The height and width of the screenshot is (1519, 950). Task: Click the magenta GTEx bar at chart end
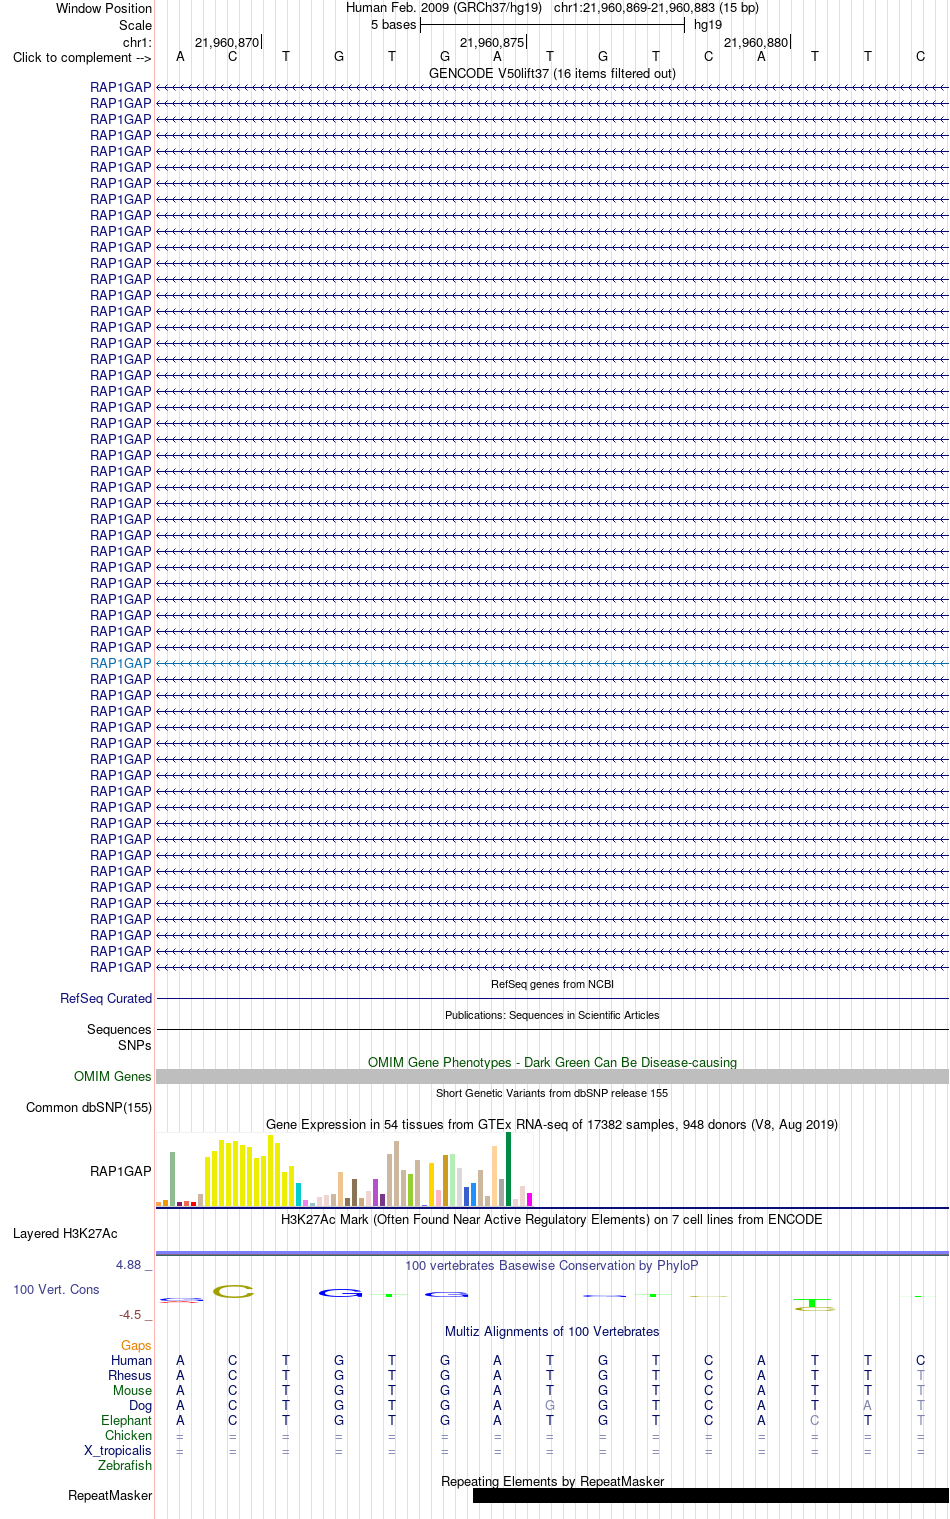pyautogui.click(x=529, y=1199)
